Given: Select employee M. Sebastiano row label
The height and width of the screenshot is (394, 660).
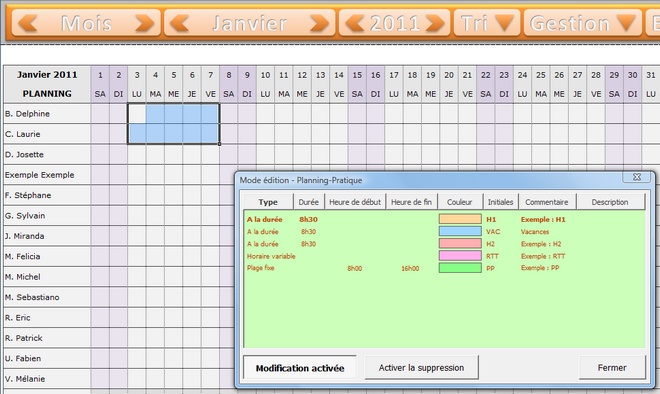Looking at the screenshot, I should click(x=47, y=297).
